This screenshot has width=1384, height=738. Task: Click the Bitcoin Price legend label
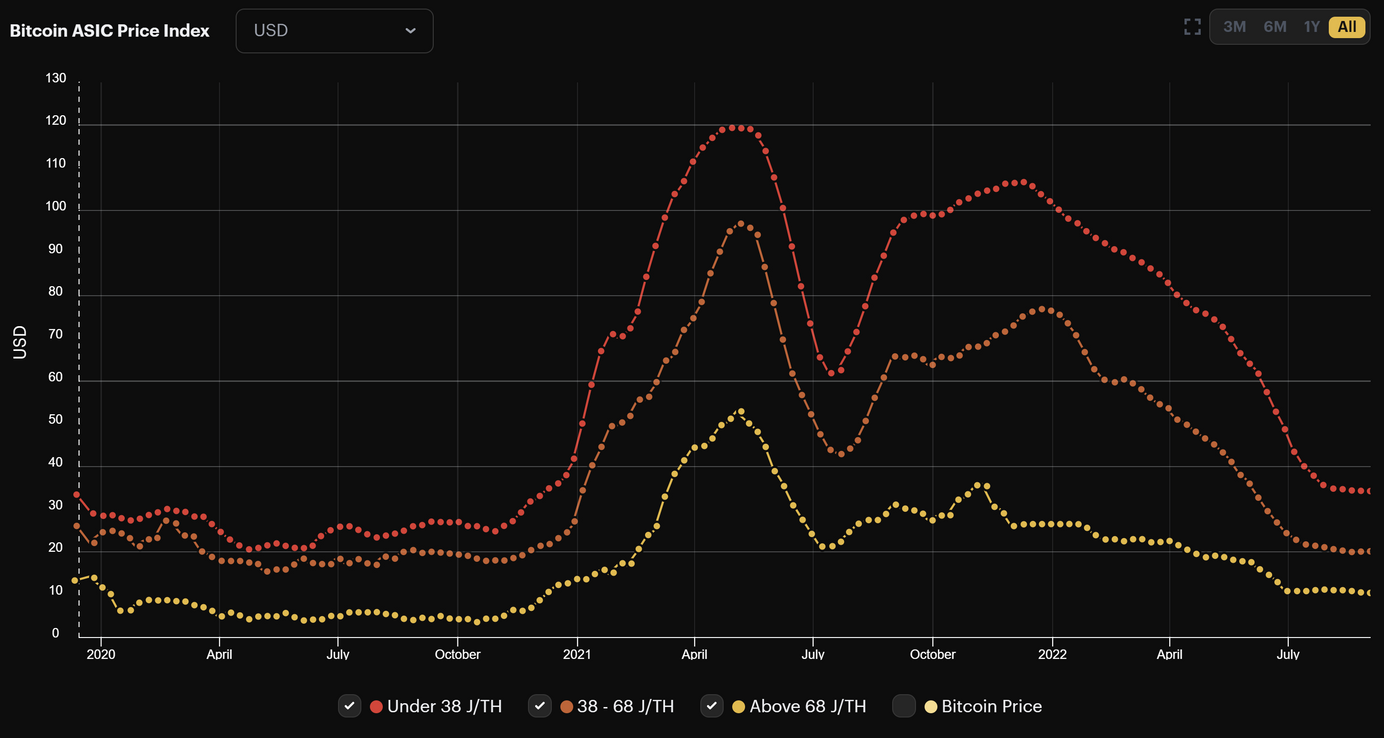point(992,707)
